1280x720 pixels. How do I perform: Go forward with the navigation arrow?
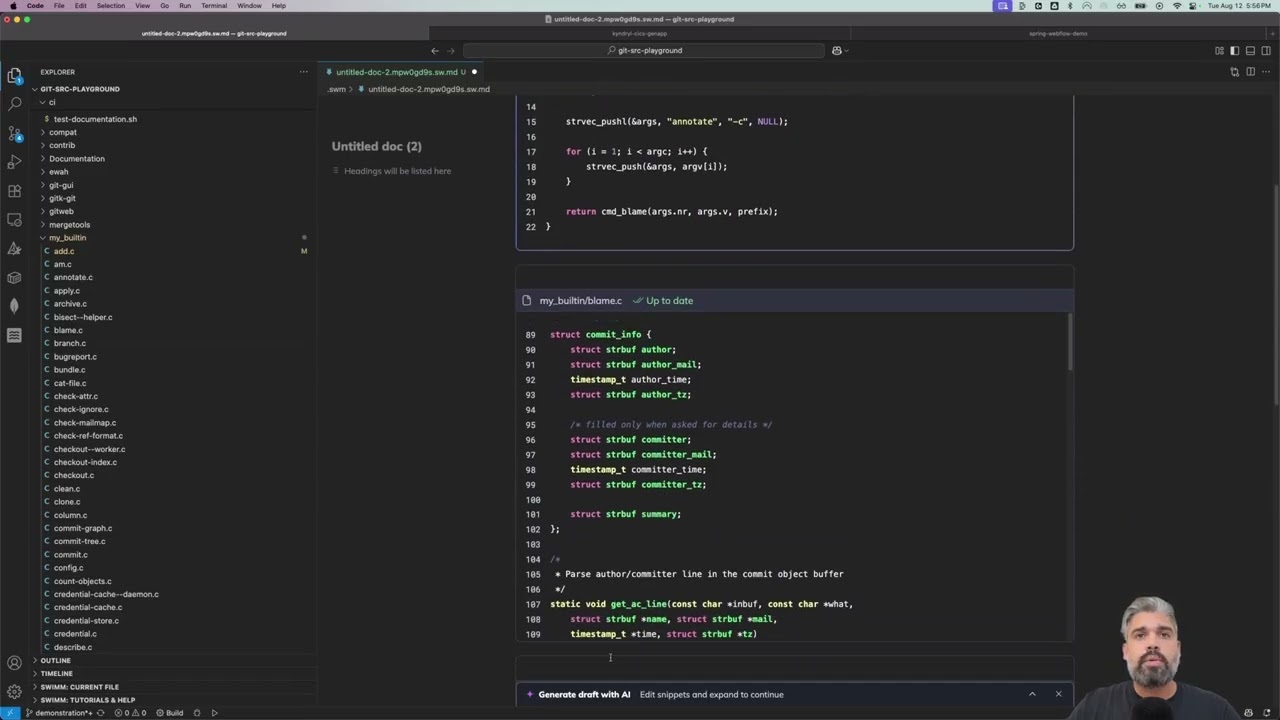(450, 50)
